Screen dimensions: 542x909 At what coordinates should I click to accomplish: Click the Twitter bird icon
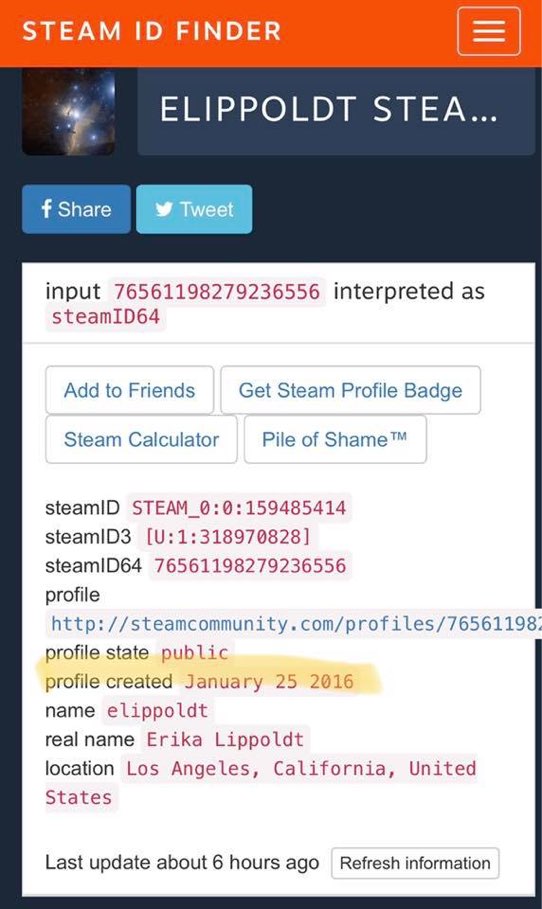[x=164, y=209]
